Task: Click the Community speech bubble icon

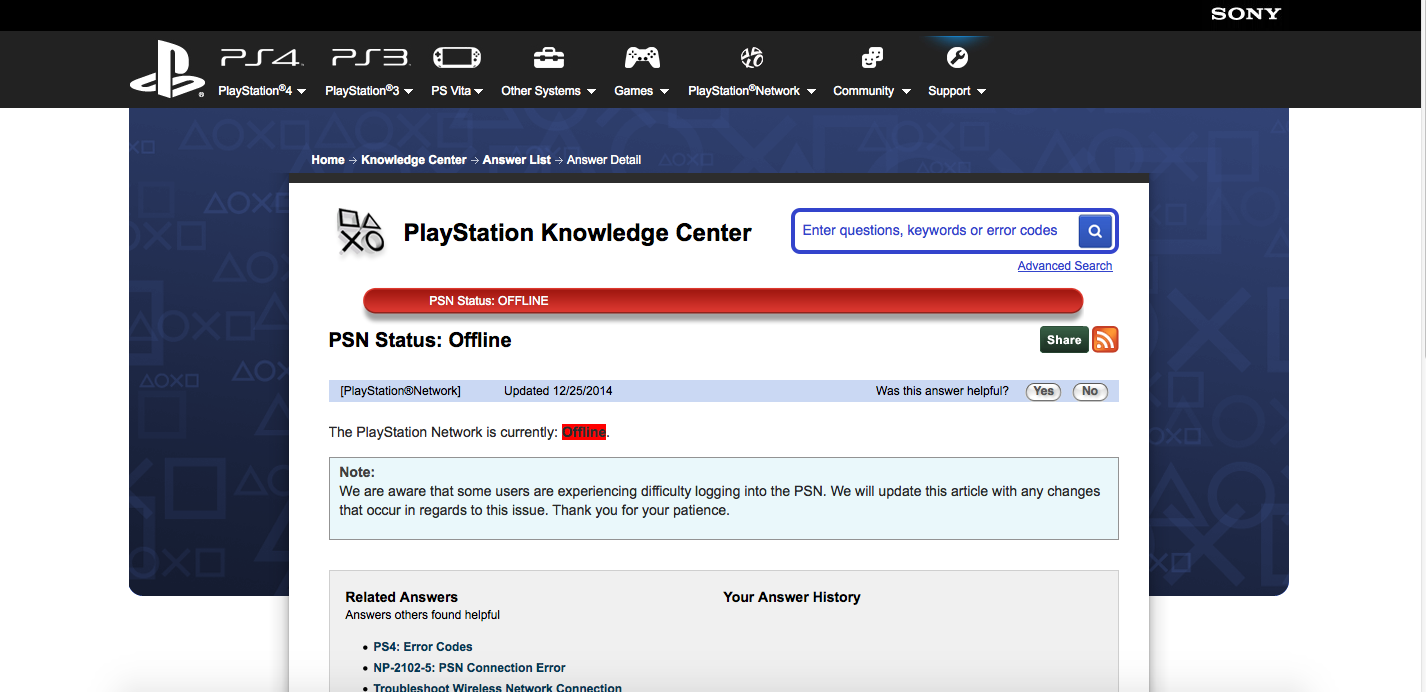Action: 871,57
